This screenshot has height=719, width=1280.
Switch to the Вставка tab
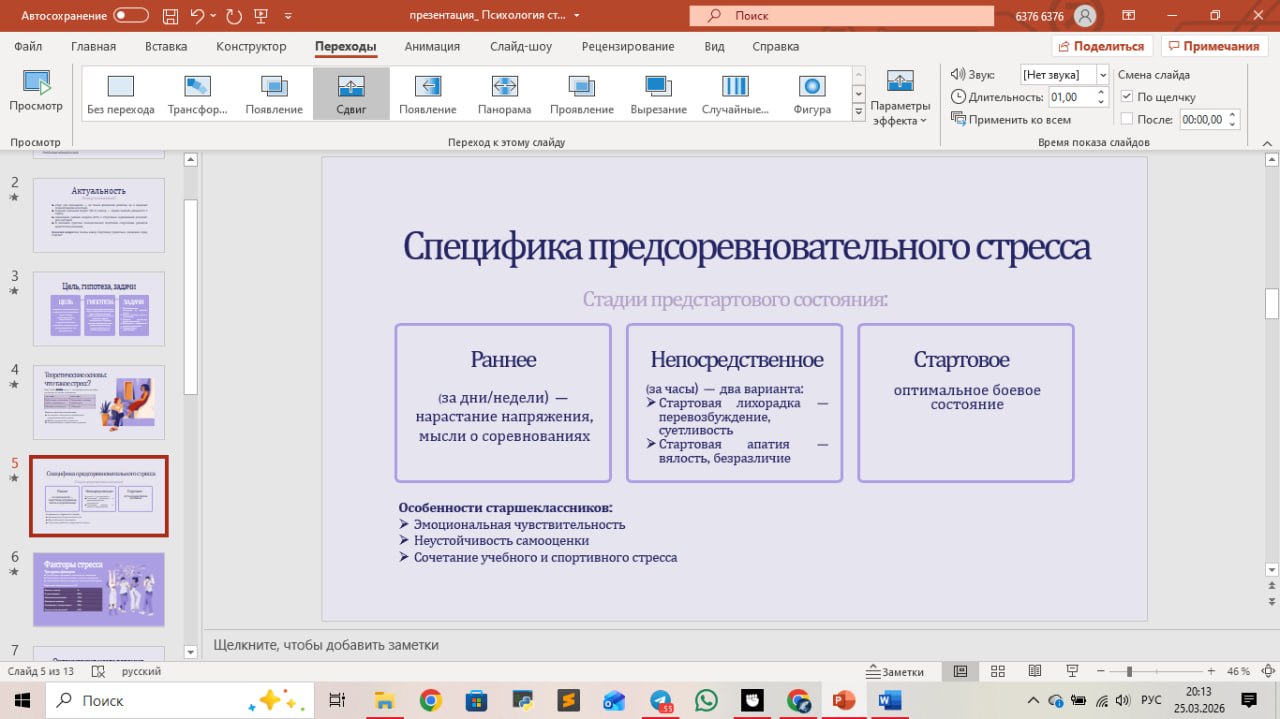(x=166, y=46)
